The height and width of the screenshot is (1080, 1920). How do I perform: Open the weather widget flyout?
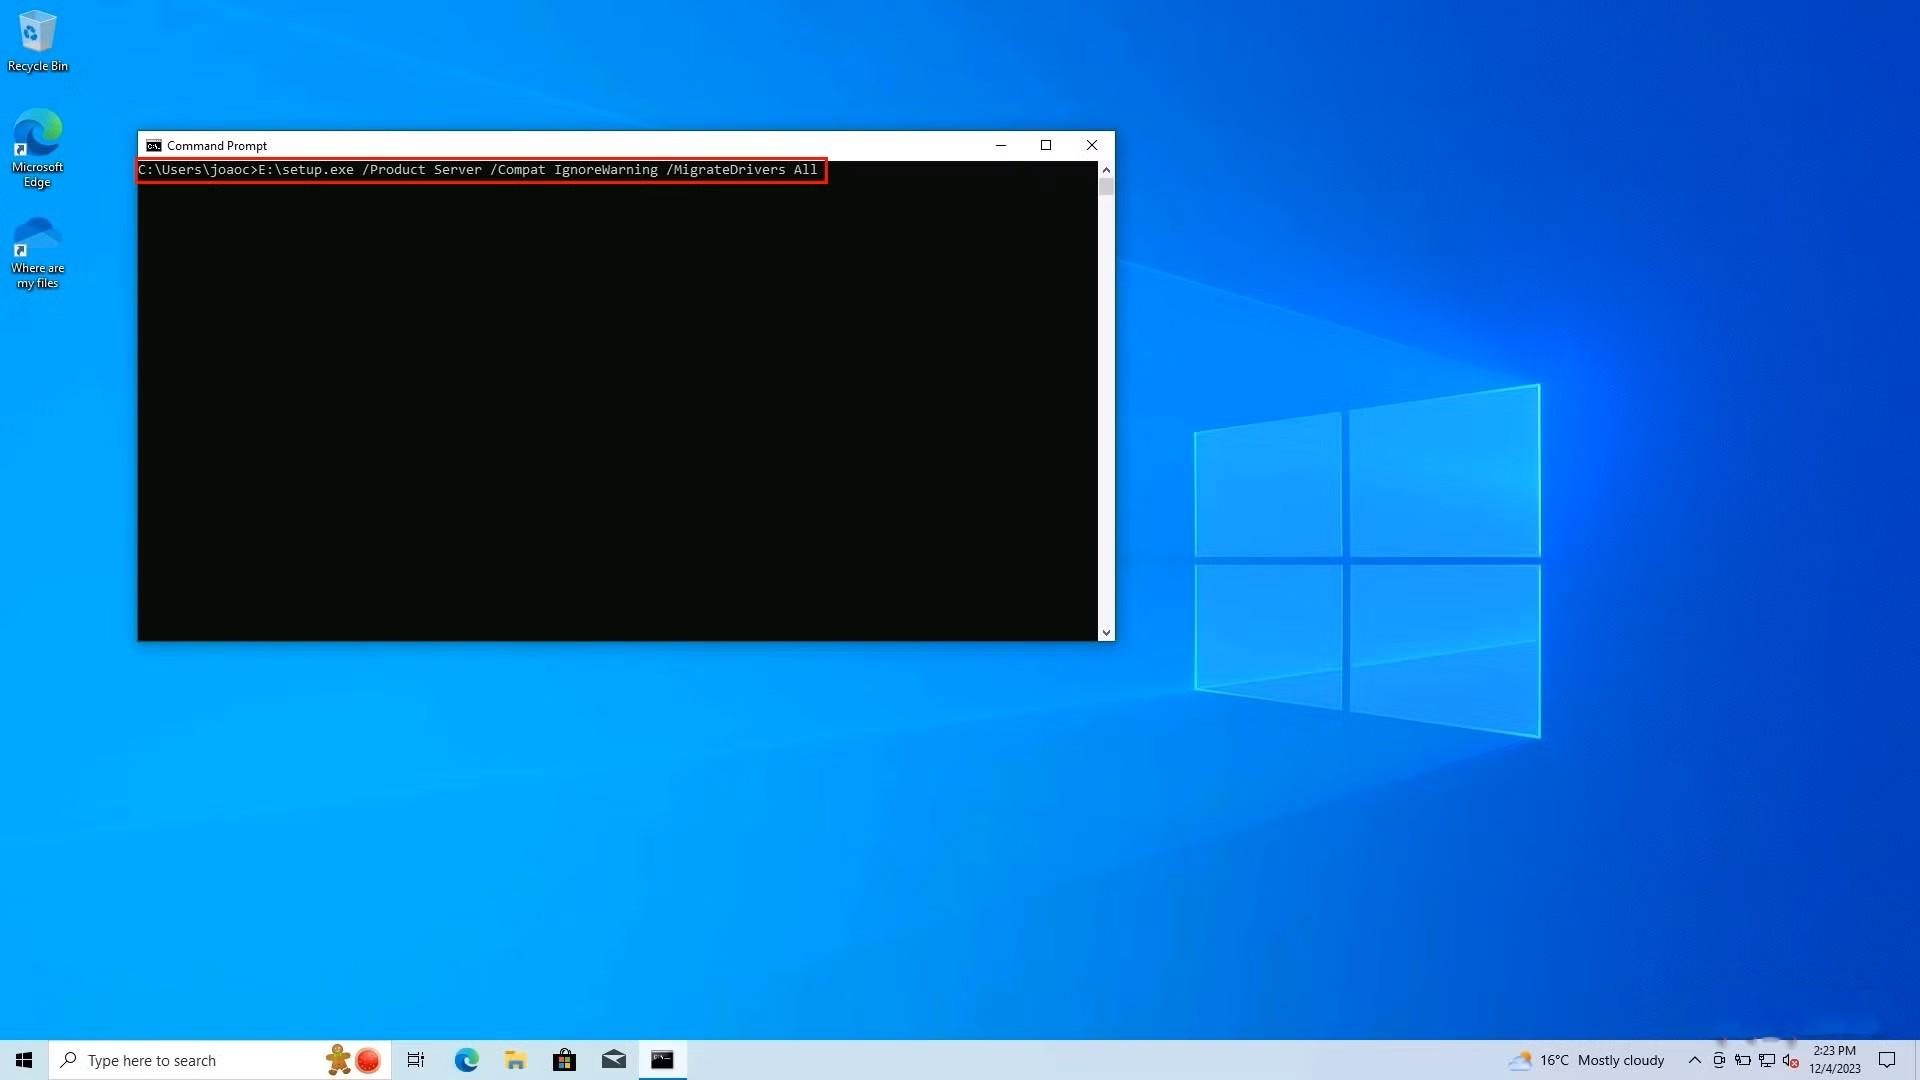tap(1590, 1060)
